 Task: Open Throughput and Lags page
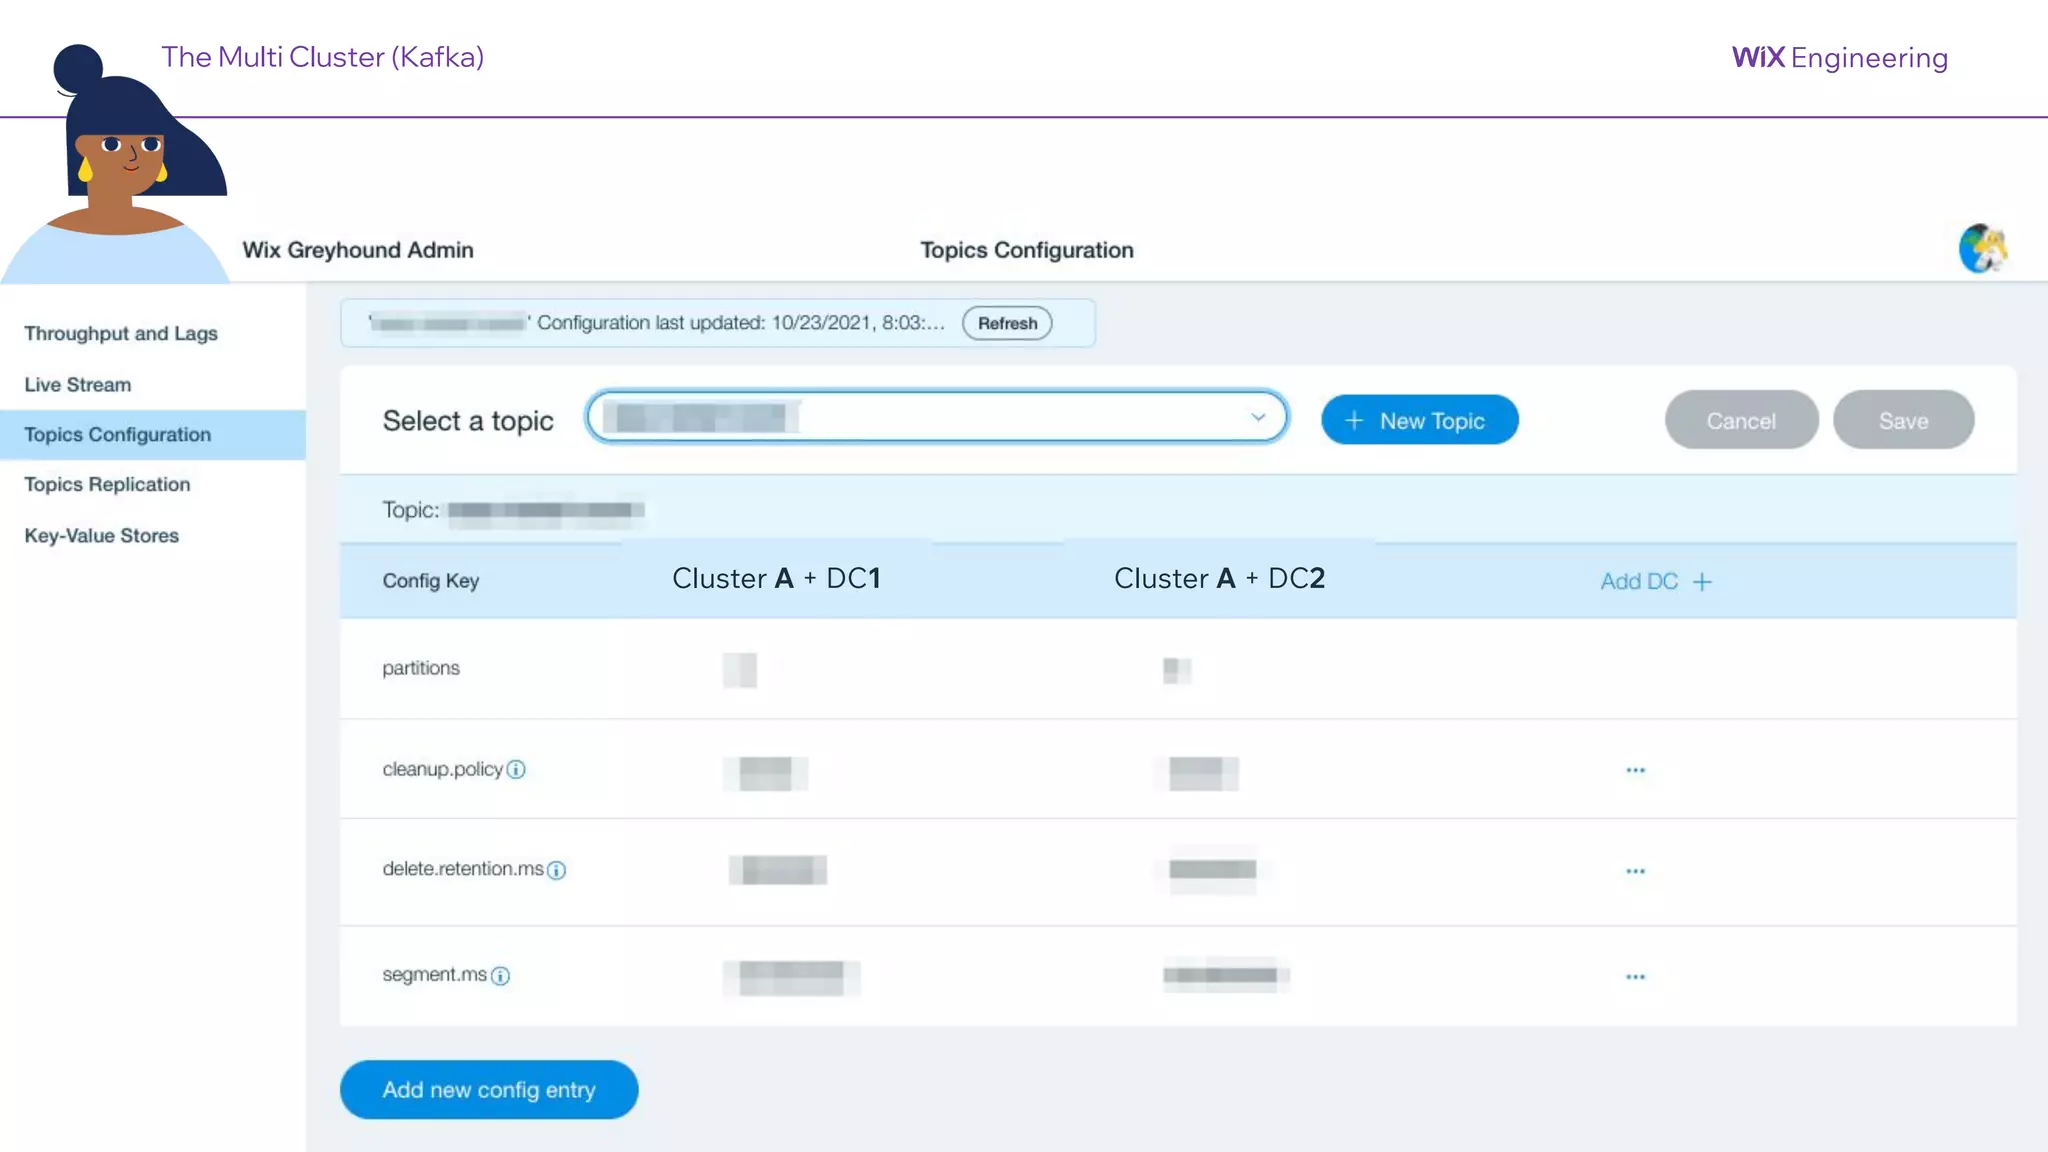coord(121,334)
